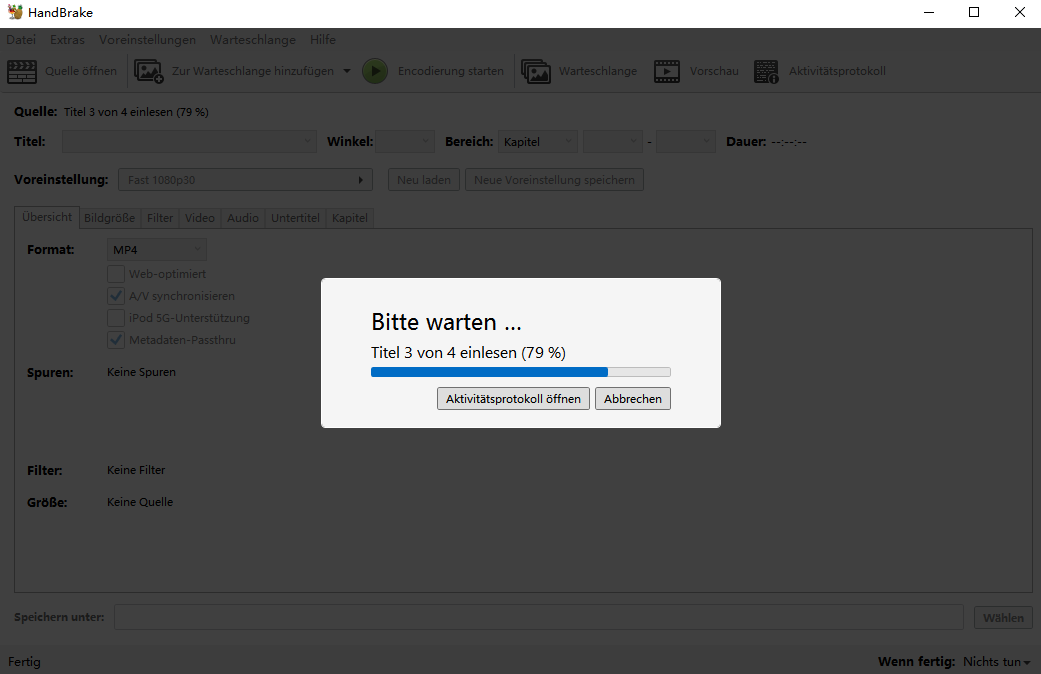Start encoding via the green Encodierung starten icon

(375, 71)
